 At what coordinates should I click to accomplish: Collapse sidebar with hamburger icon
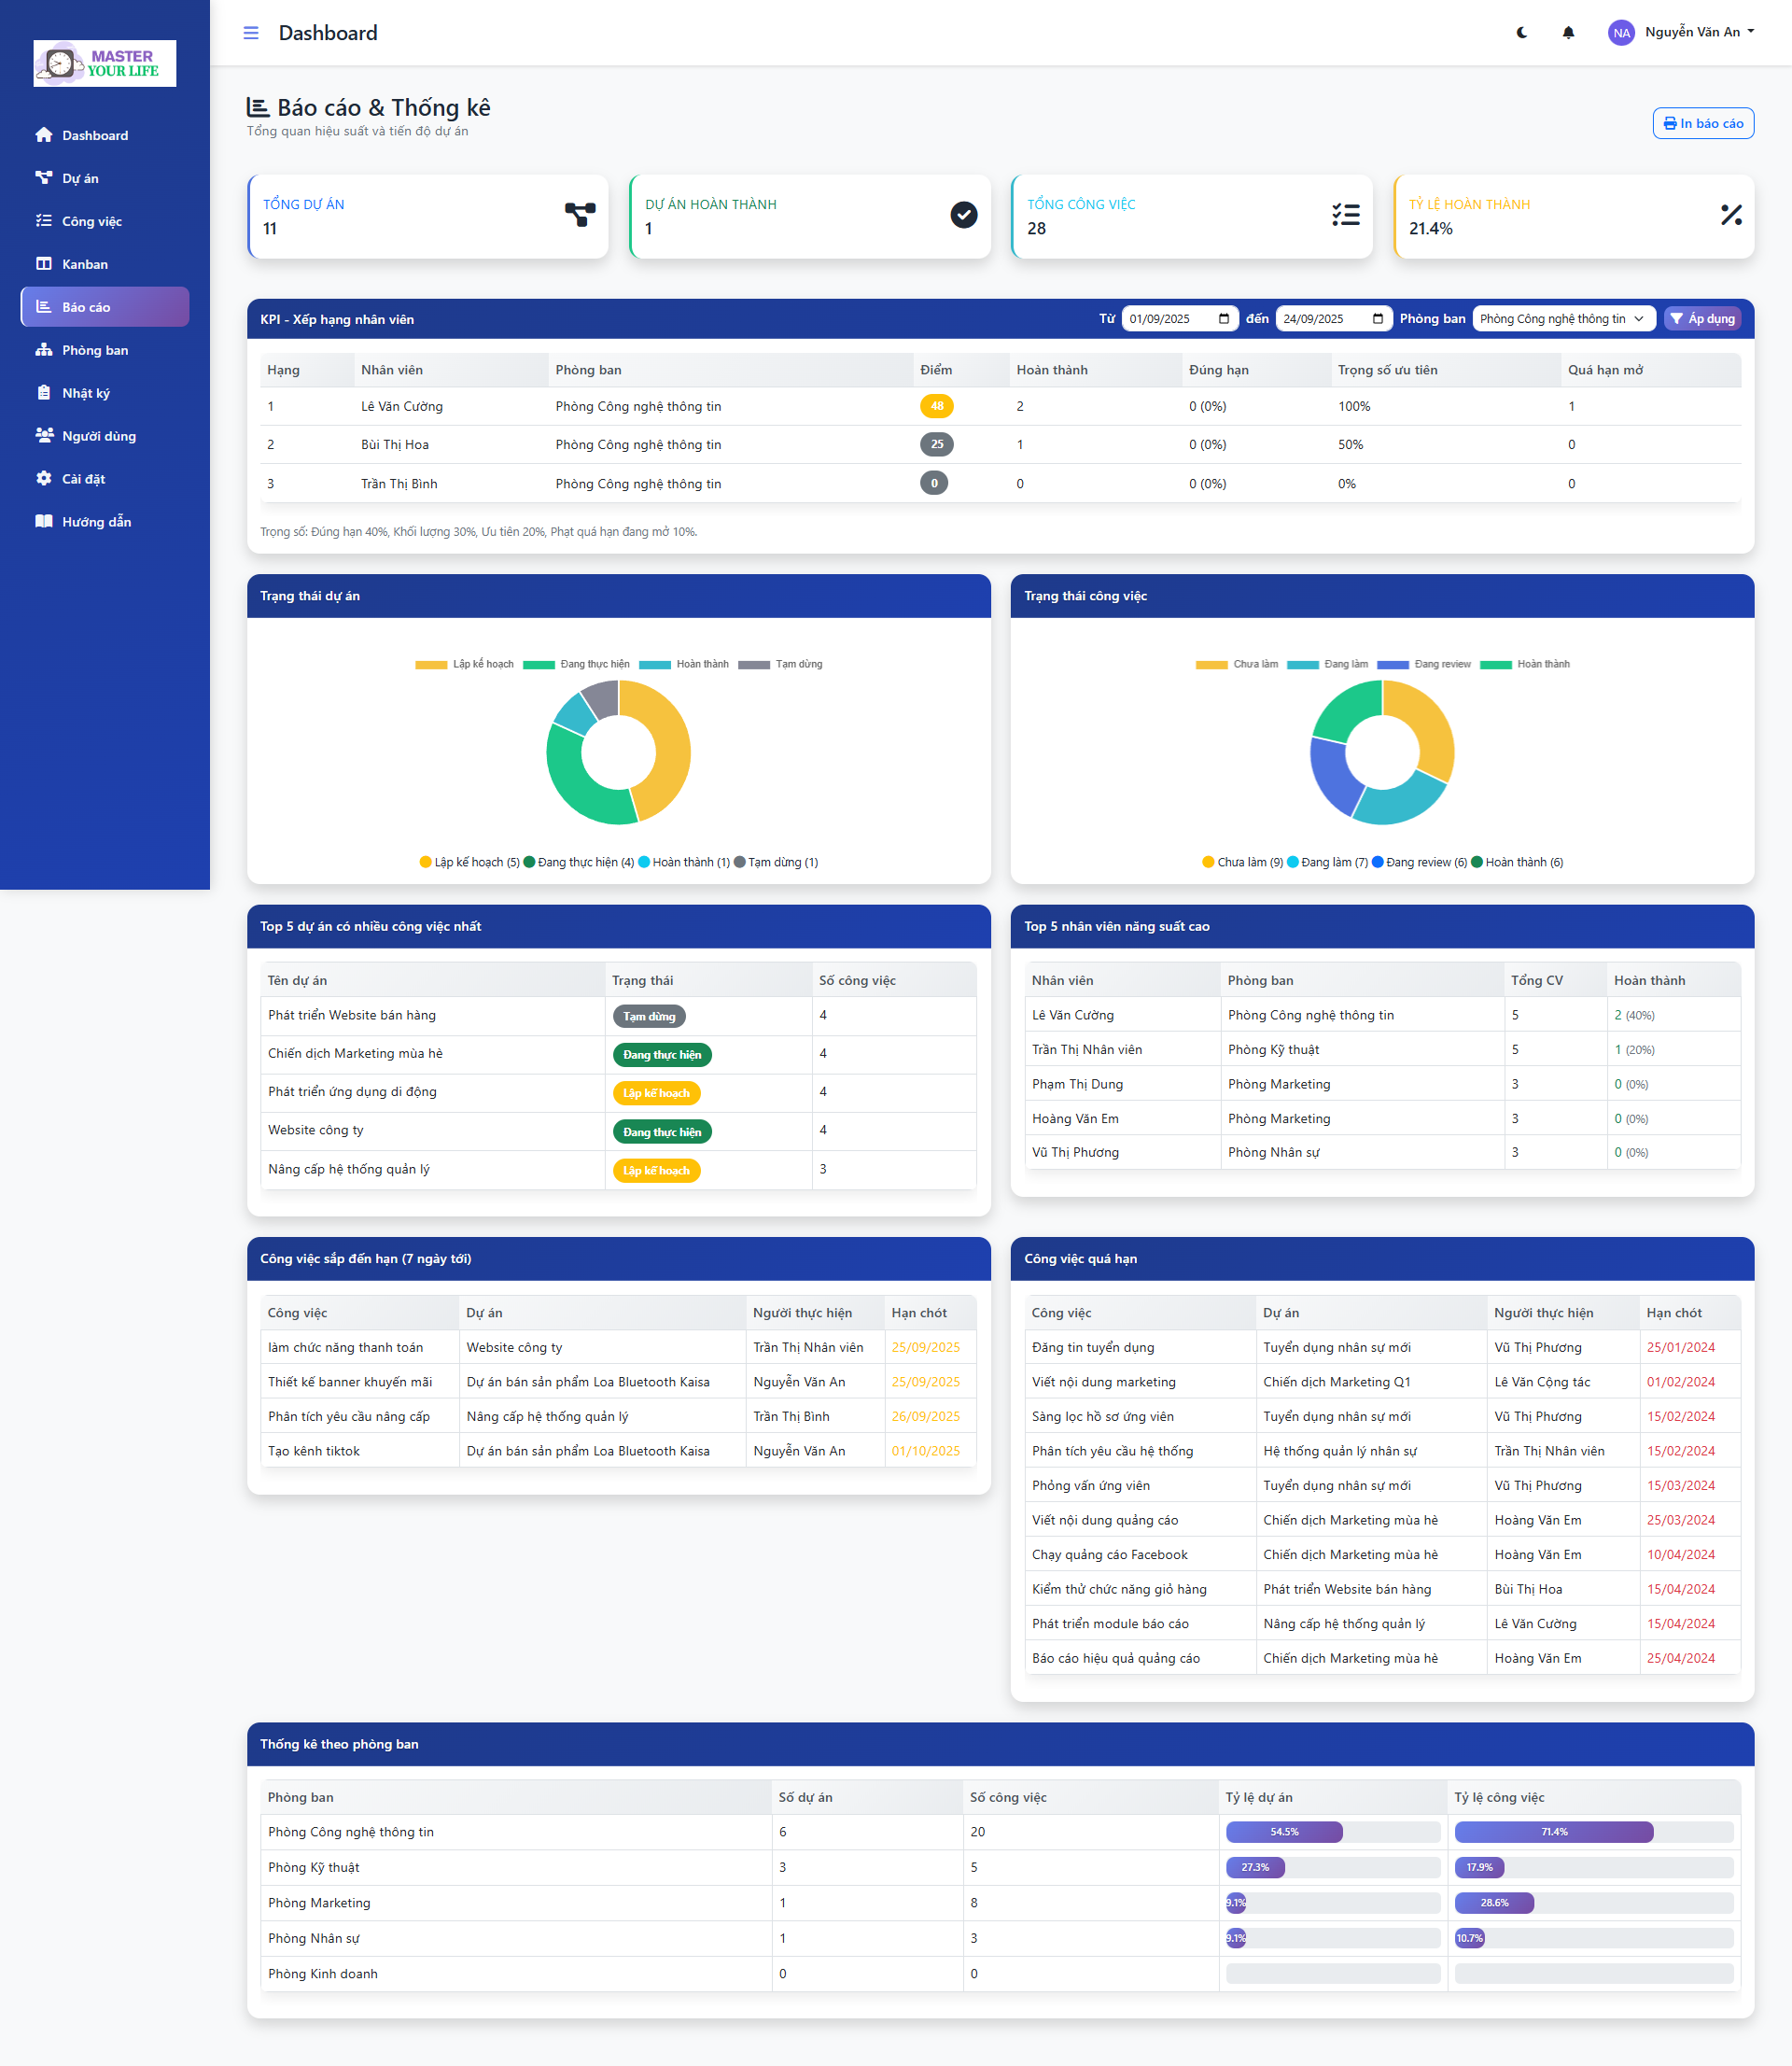[x=251, y=33]
